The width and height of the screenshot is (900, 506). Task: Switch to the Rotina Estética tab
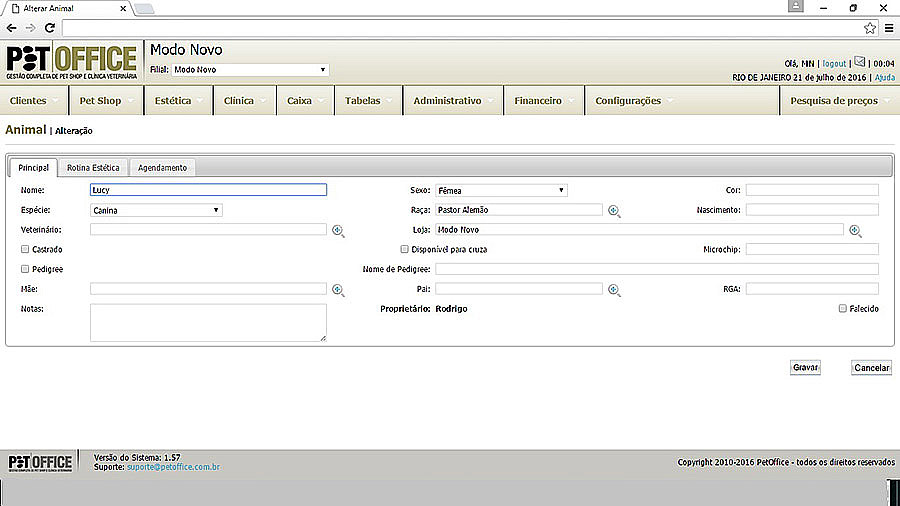pyautogui.click(x=93, y=168)
